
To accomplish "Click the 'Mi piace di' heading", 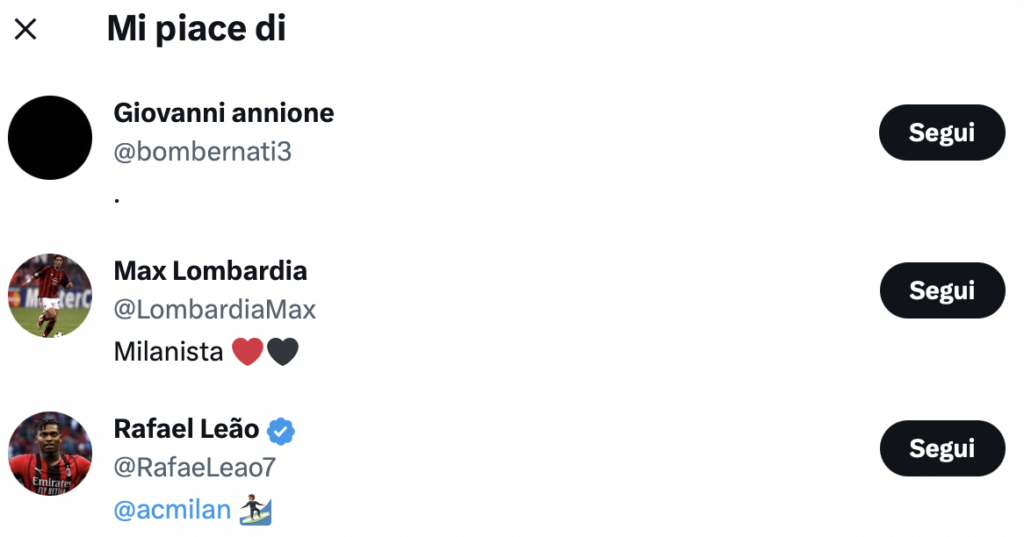I will point(196,30).
